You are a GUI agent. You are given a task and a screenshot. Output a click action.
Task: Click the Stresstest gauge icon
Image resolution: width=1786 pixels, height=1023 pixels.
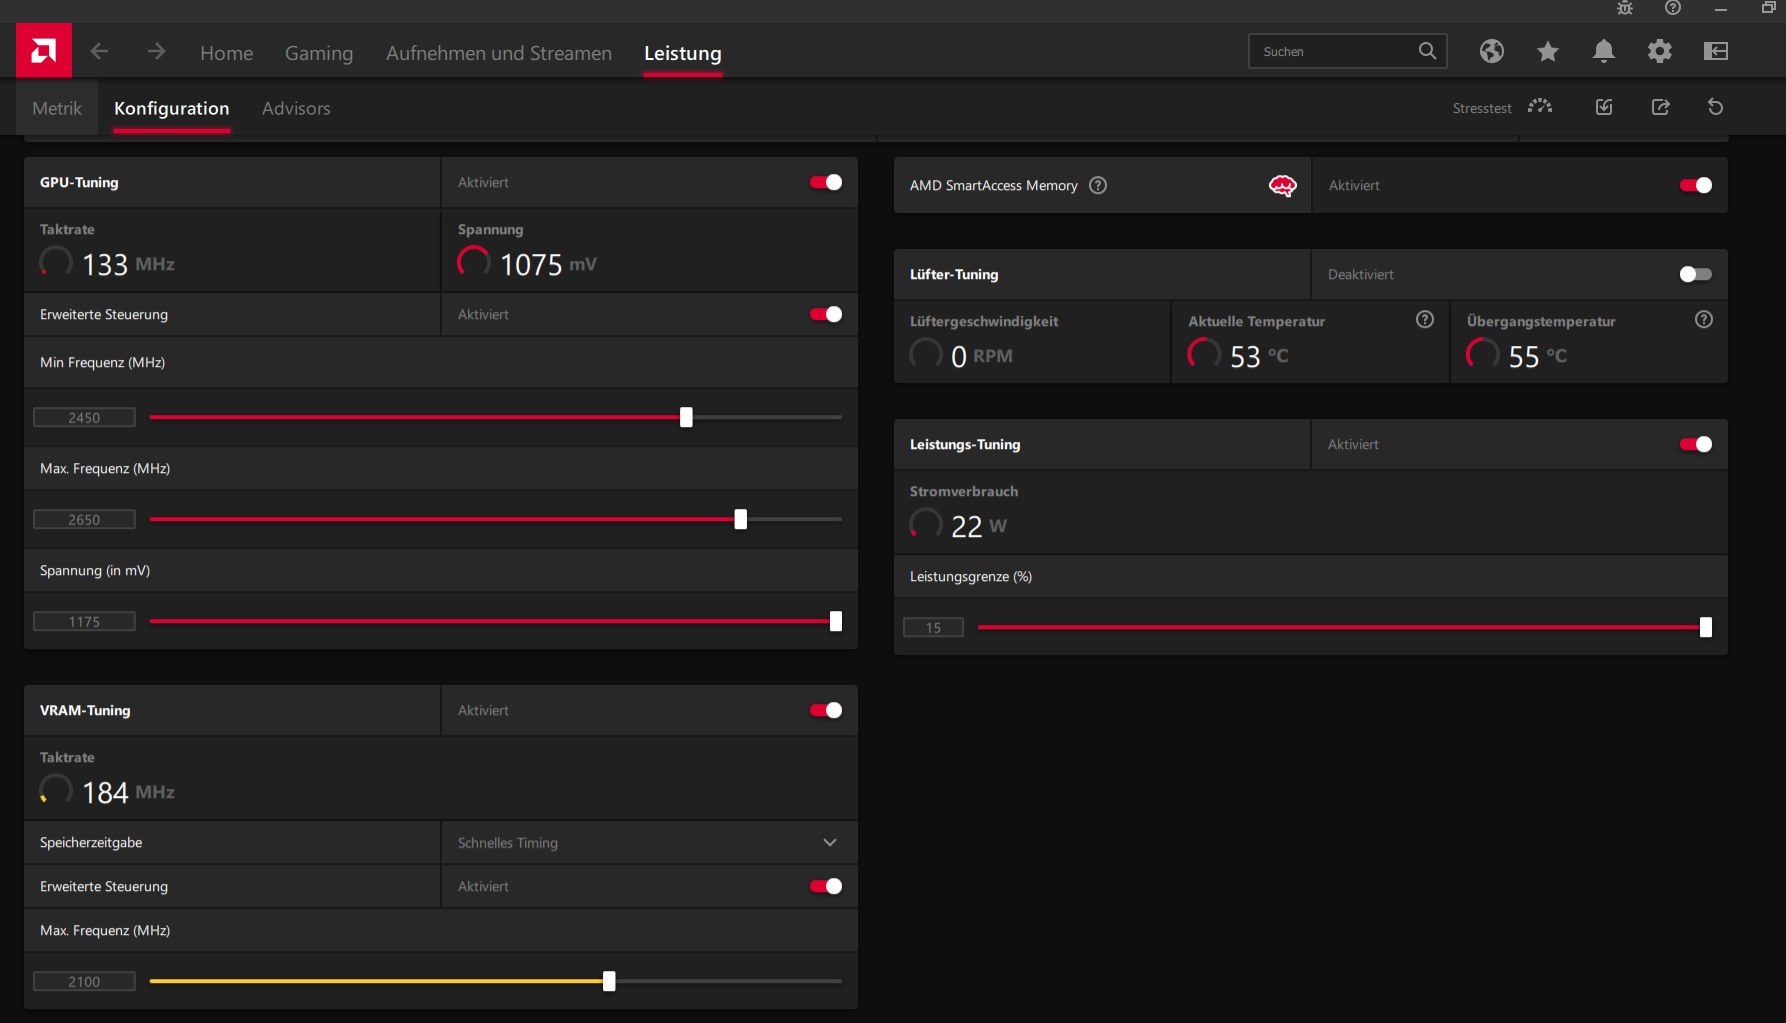point(1540,107)
